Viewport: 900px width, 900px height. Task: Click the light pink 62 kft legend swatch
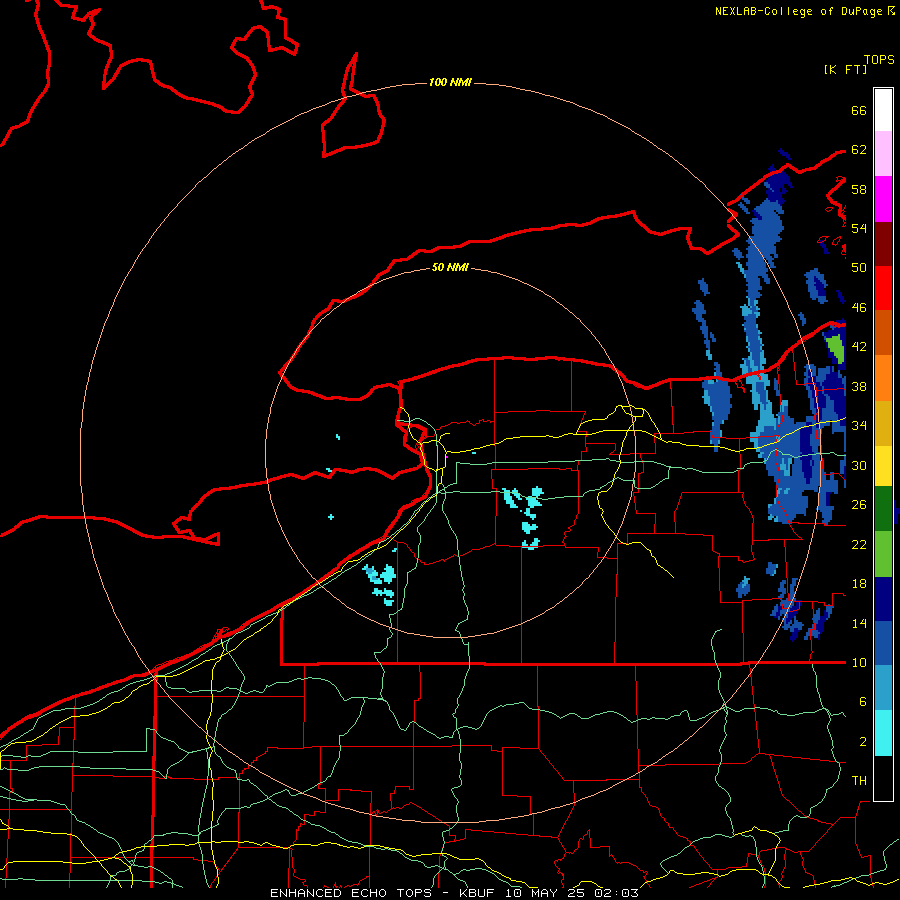click(883, 153)
